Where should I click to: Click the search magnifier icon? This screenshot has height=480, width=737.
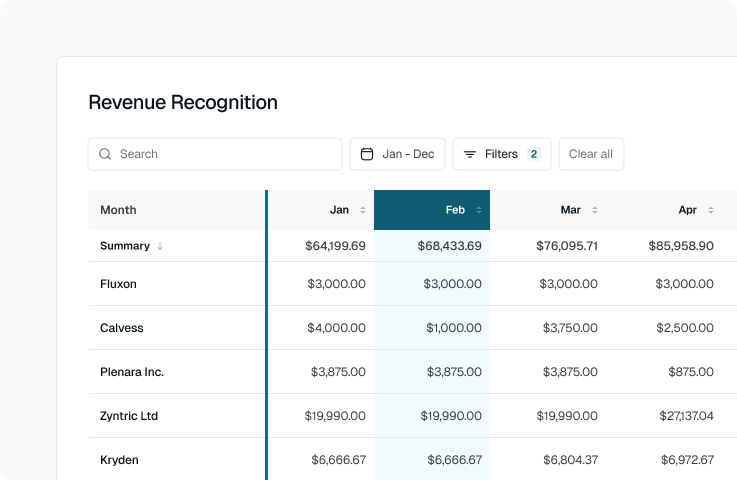(x=105, y=154)
